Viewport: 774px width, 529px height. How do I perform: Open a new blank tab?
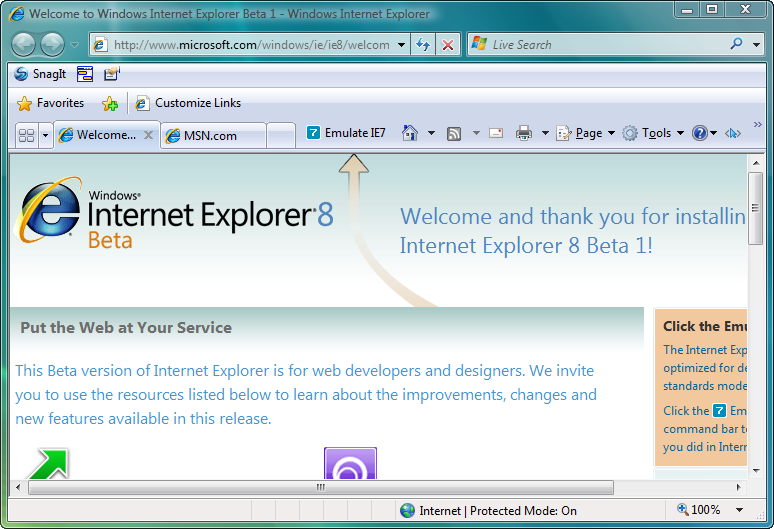[x=281, y=135]
